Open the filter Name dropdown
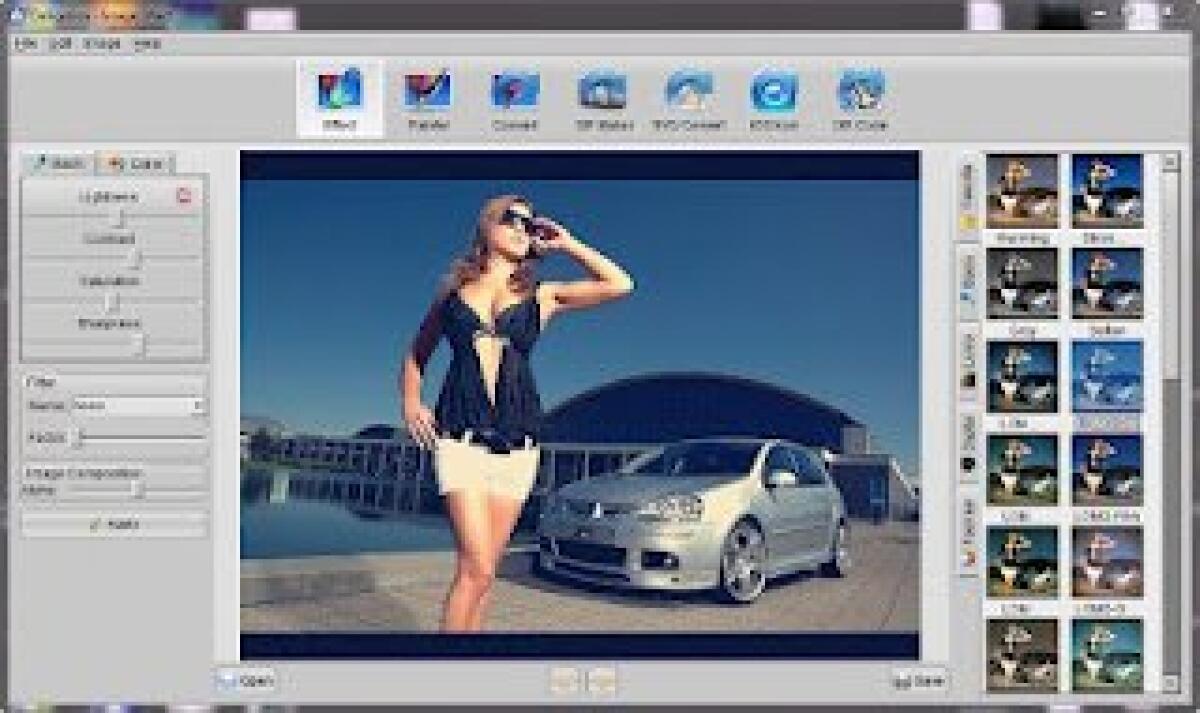 (197, 406)
